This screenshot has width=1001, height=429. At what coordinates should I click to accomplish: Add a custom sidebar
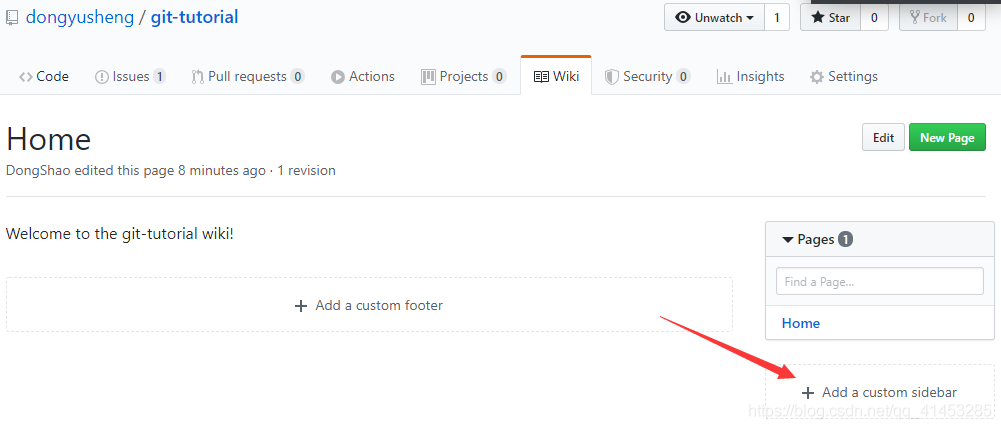[880, 393]
